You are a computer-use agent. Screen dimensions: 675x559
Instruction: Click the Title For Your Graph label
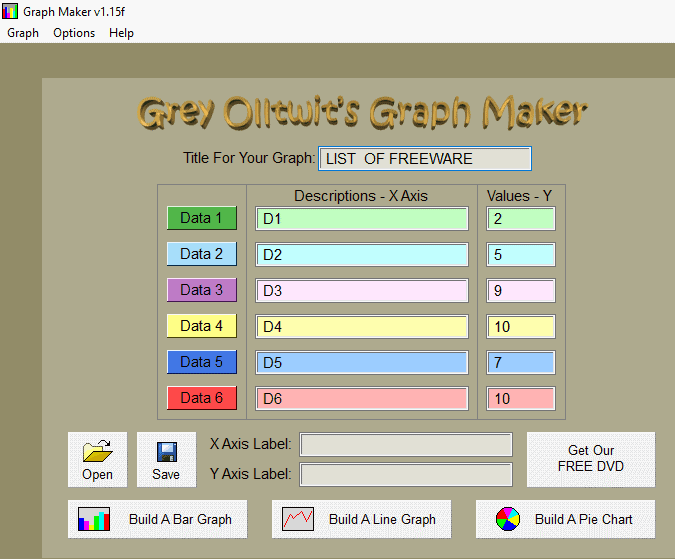pyautogui.click(x=249, y=158)
